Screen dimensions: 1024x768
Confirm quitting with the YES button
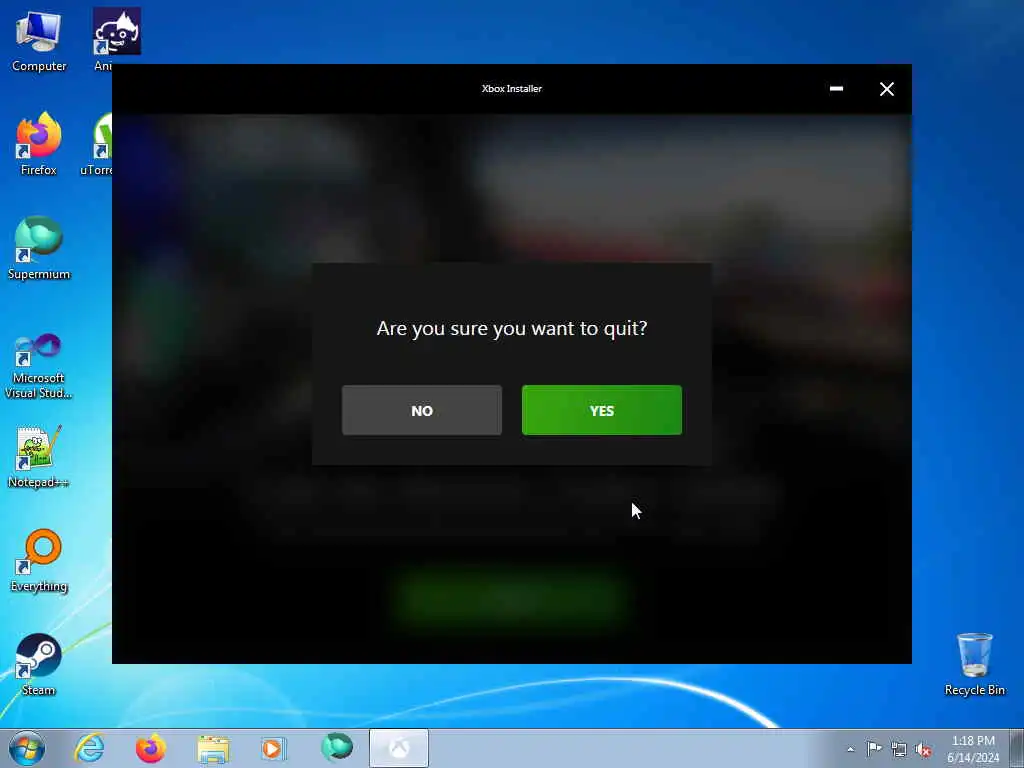[601, 410]
